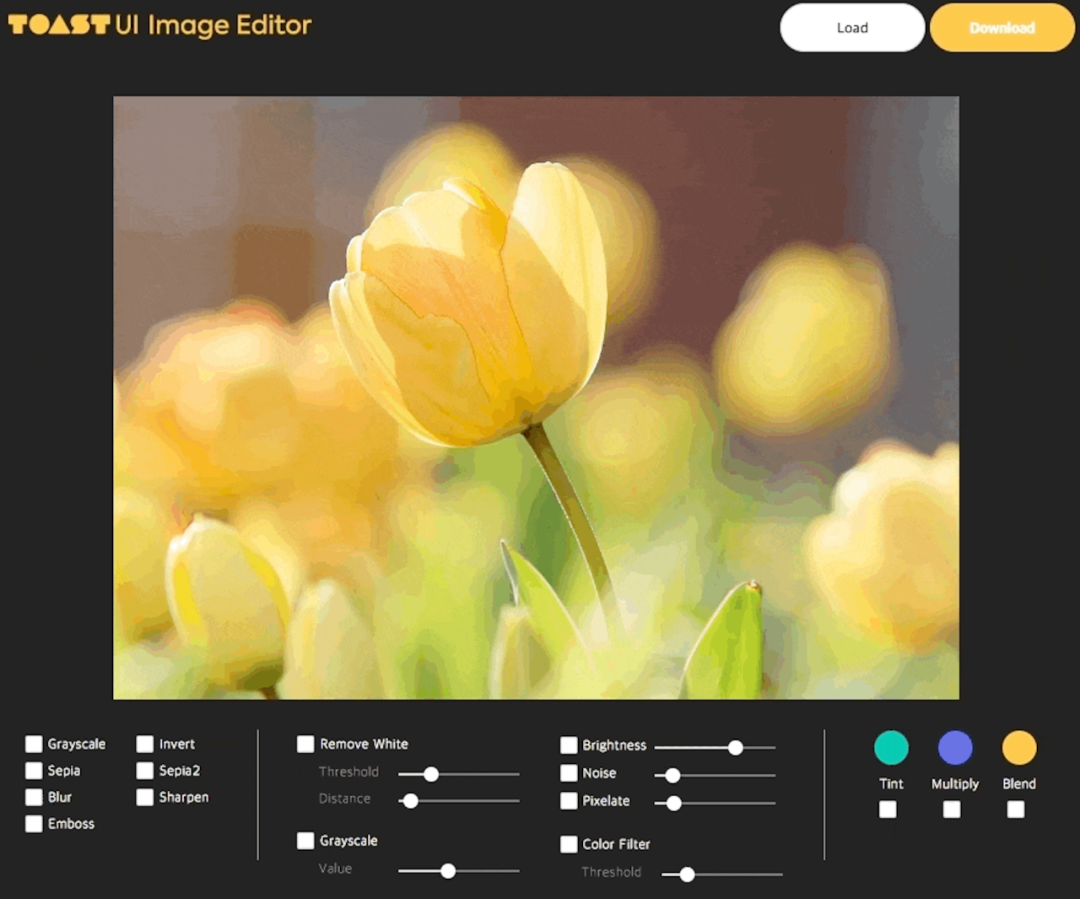Screen dimensions: 1080x899
Task: Click the Color Filter Threshold slider handle
Action: (687, 875)
